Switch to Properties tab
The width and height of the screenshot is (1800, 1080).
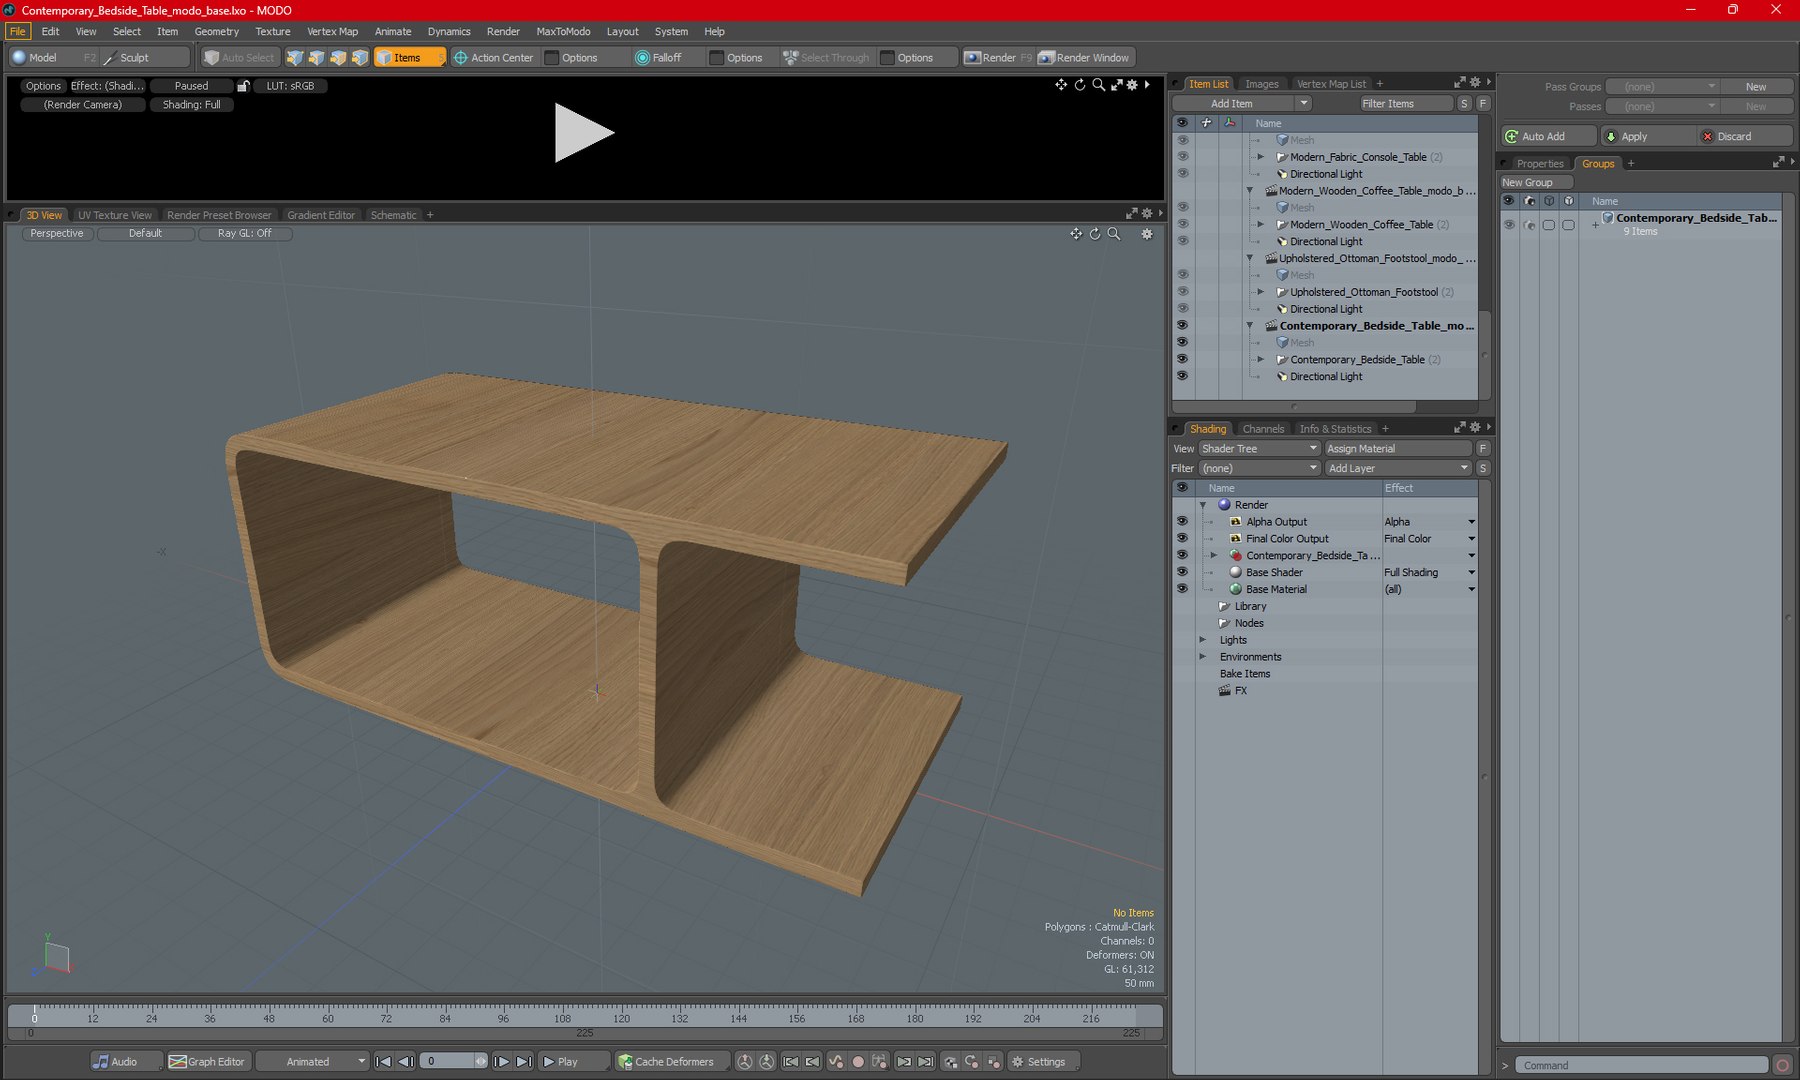1539,163
